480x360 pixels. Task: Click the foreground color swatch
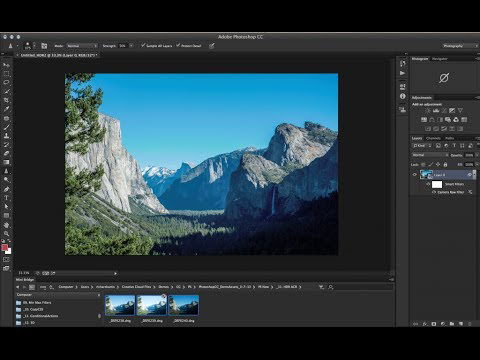tap(4, 247)
